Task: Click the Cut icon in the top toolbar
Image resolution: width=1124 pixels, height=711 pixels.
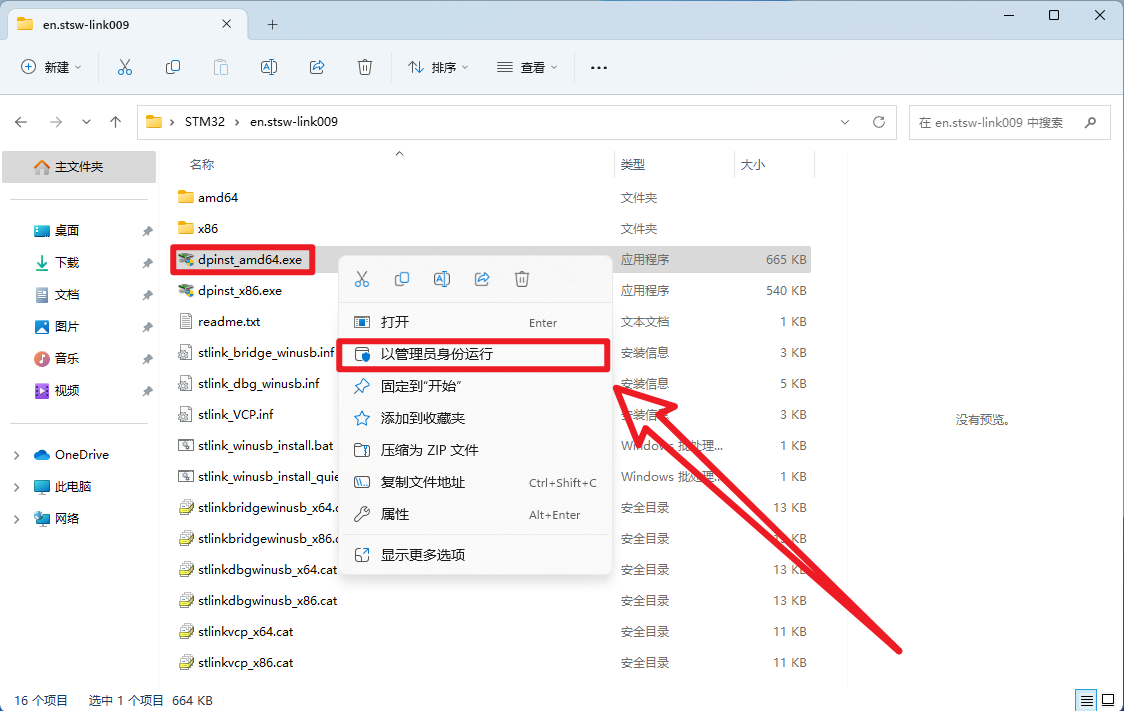Action: point(125,67)
